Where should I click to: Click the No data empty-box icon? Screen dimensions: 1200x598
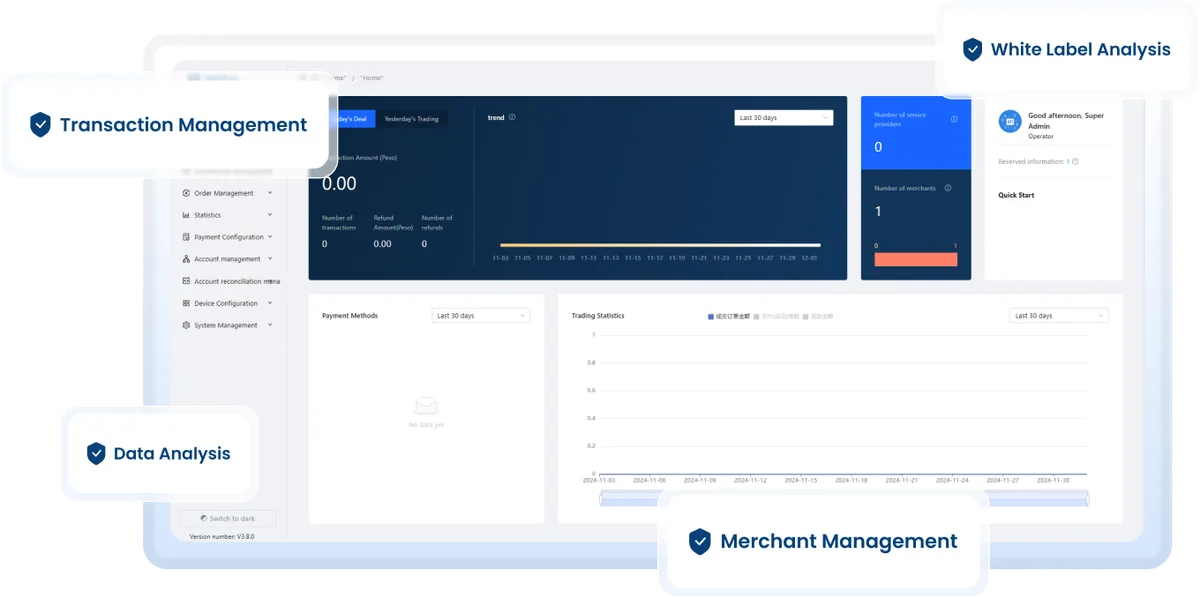426,406
